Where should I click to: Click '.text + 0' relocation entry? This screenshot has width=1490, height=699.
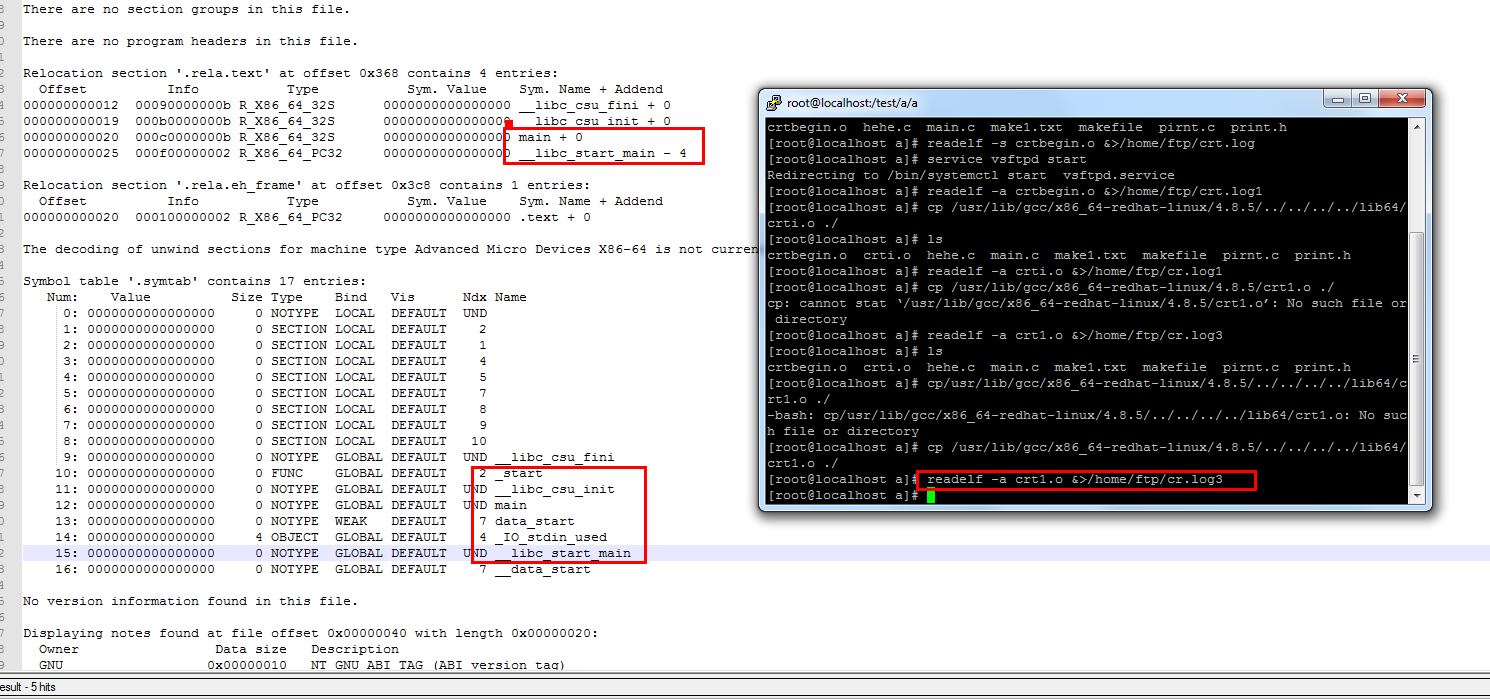coord(555,217)
